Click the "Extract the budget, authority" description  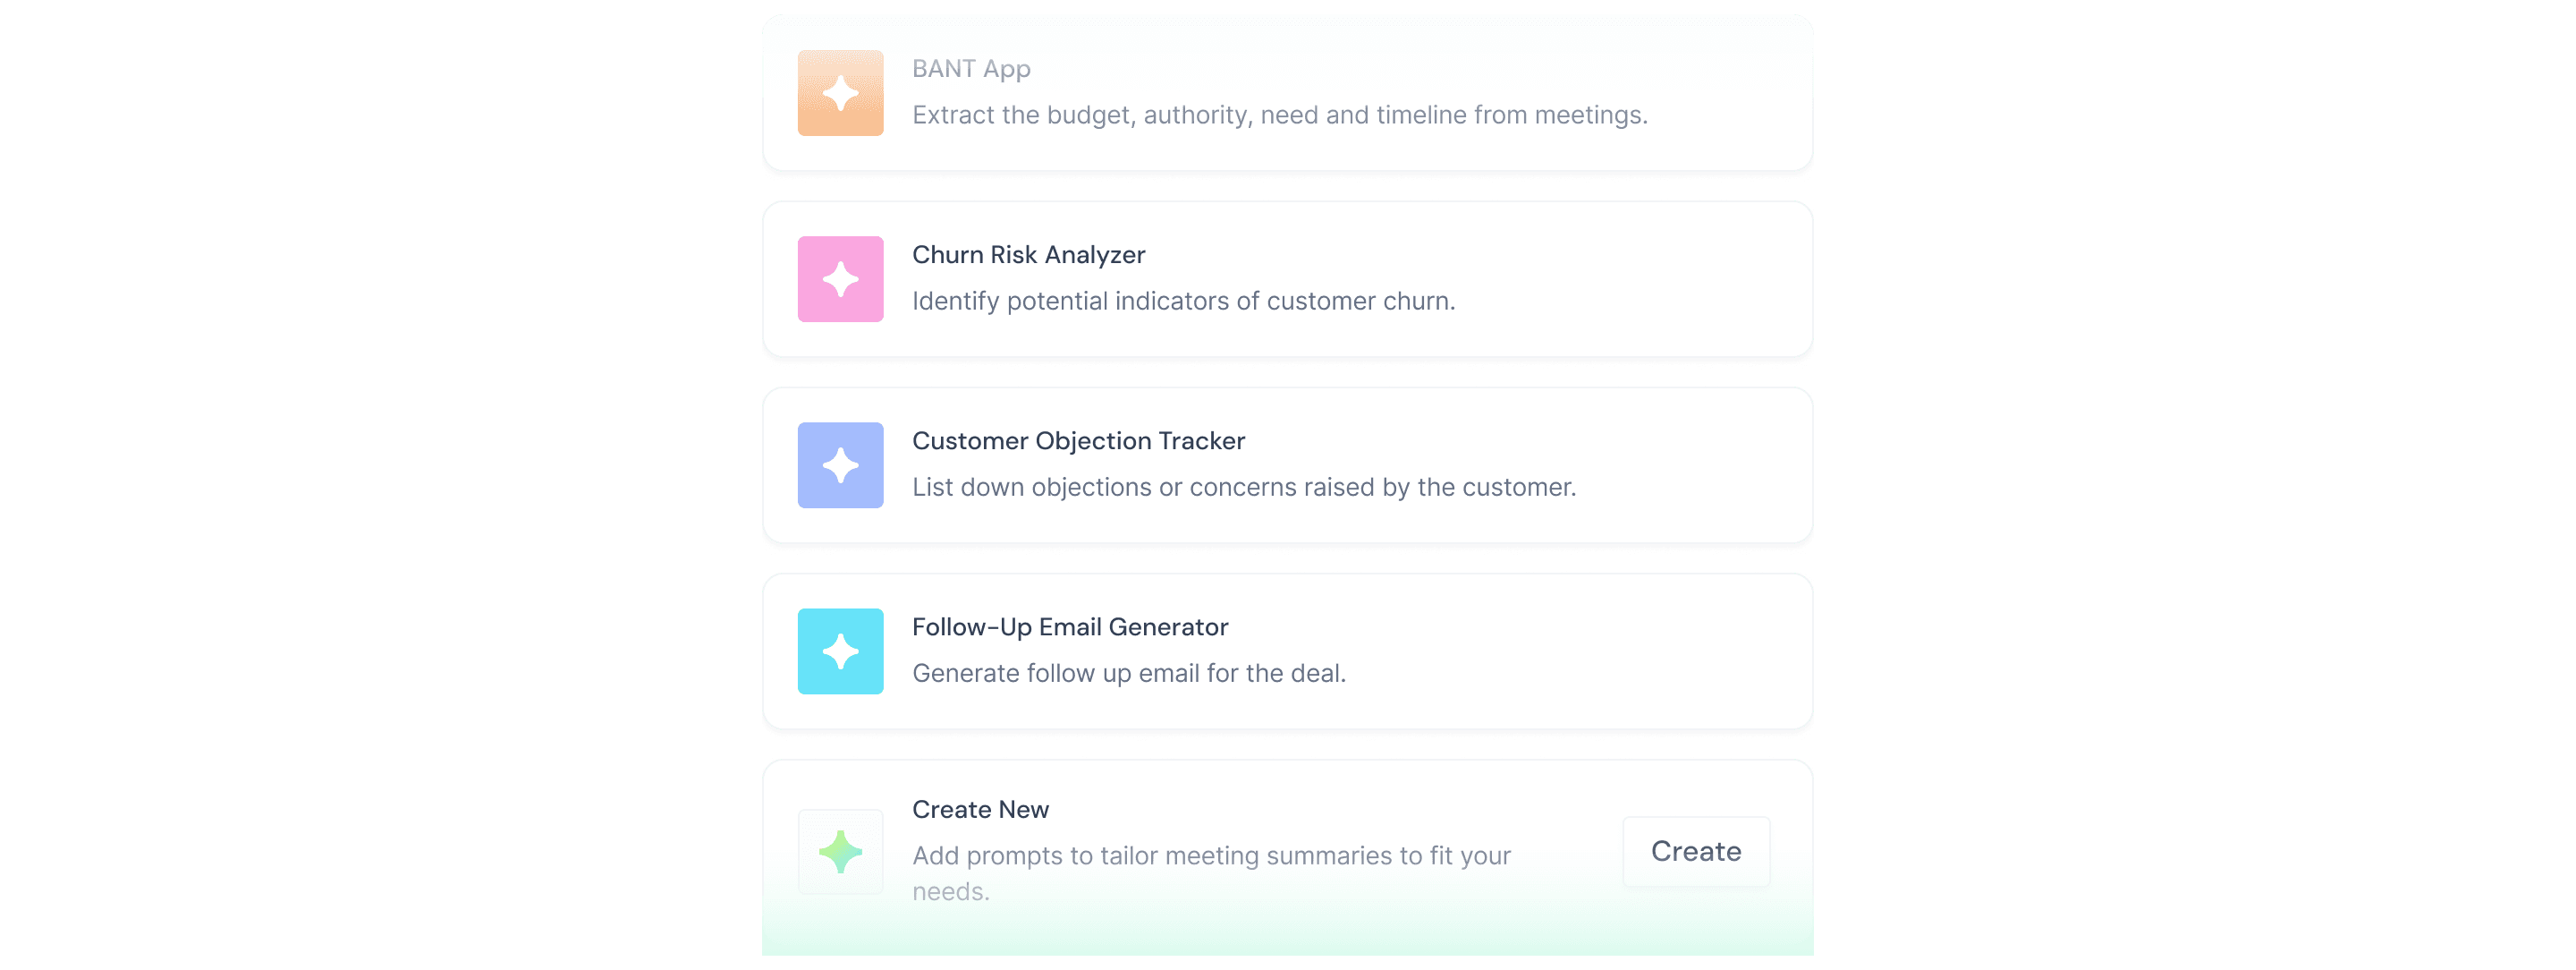point(1279,116)
